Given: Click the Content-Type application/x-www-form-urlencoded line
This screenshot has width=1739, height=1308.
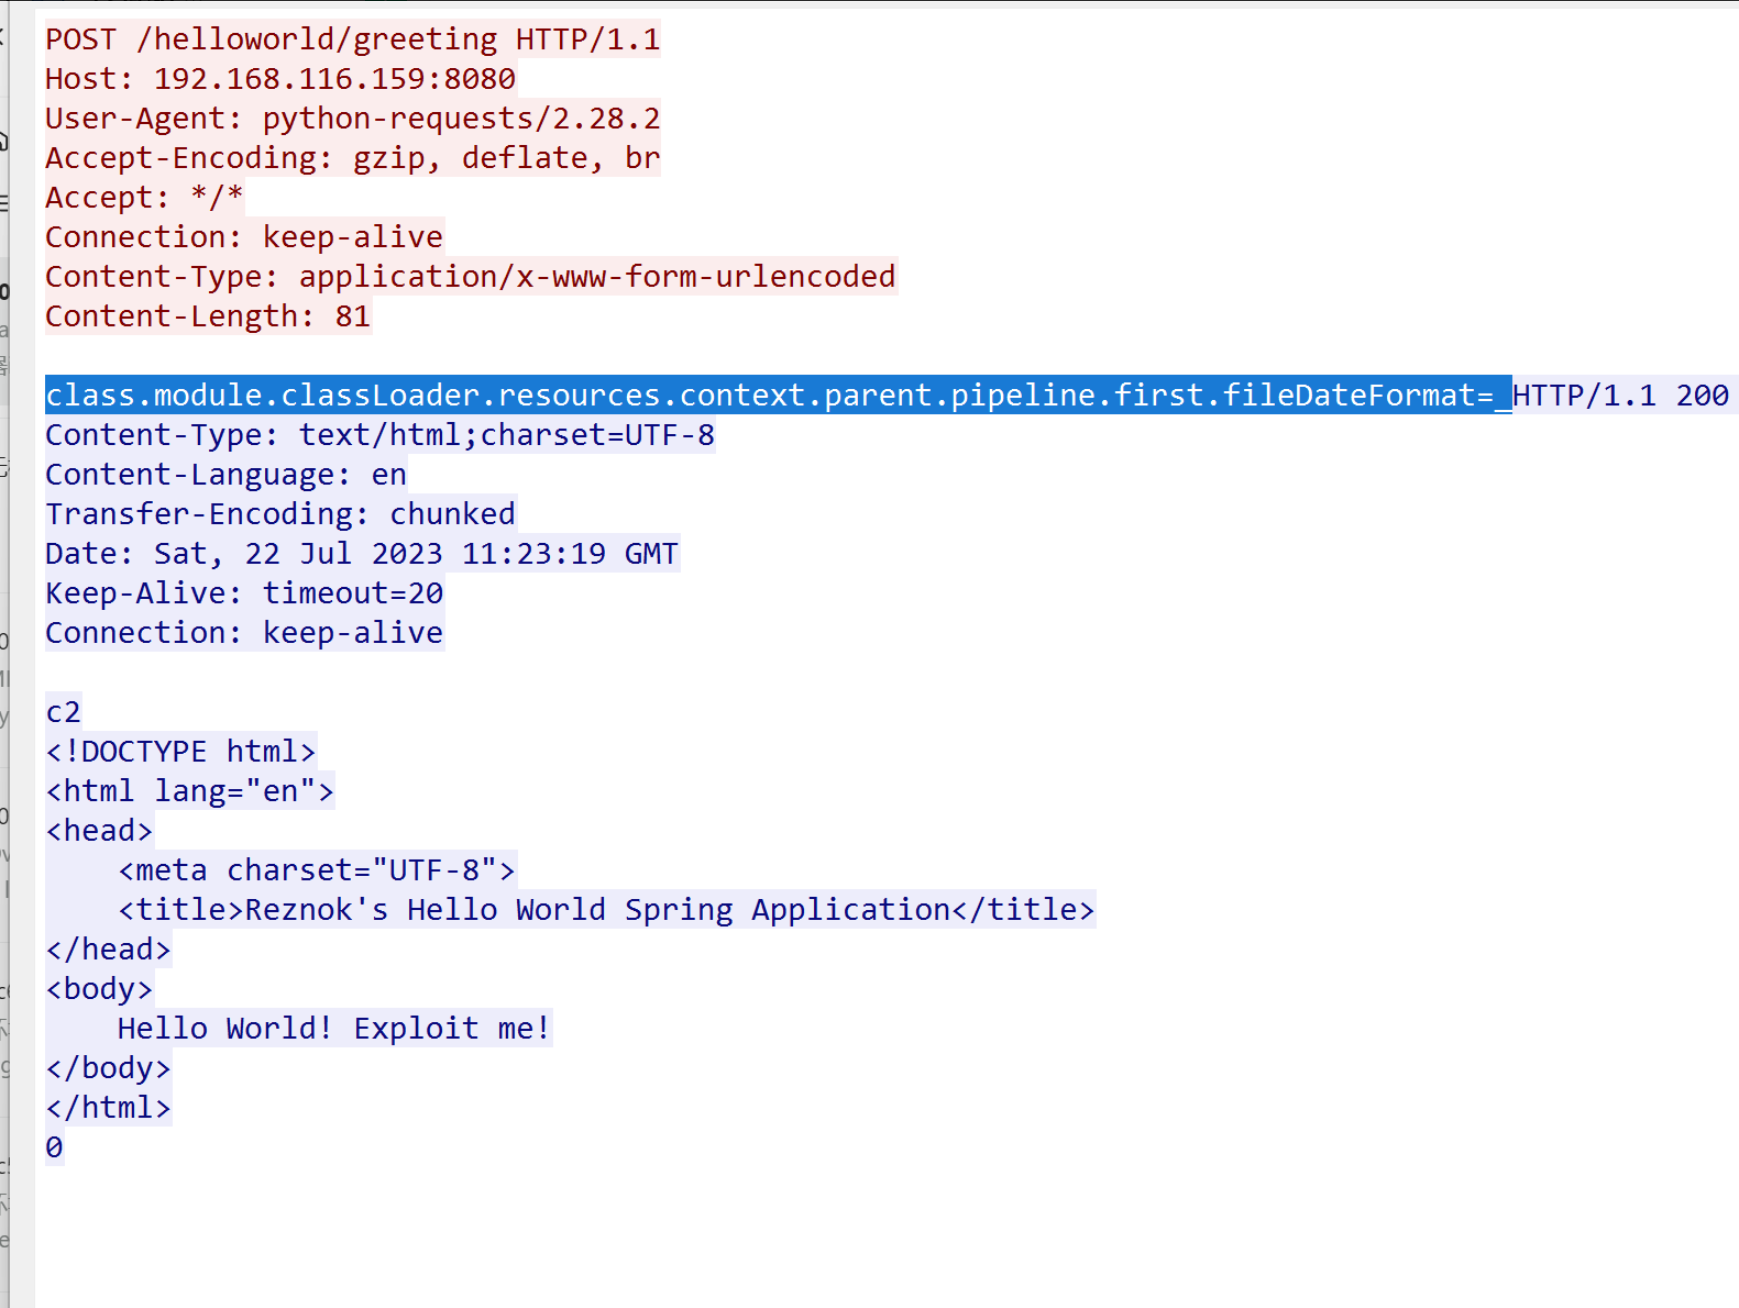Looking at the screenshot, I should [470, 276].
